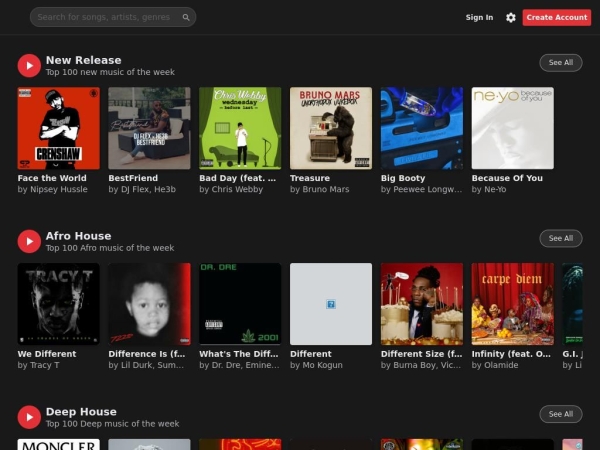Screen dimensions: 600x450
Task: Open artist Peewee Longway
Action: coord(421,189)
